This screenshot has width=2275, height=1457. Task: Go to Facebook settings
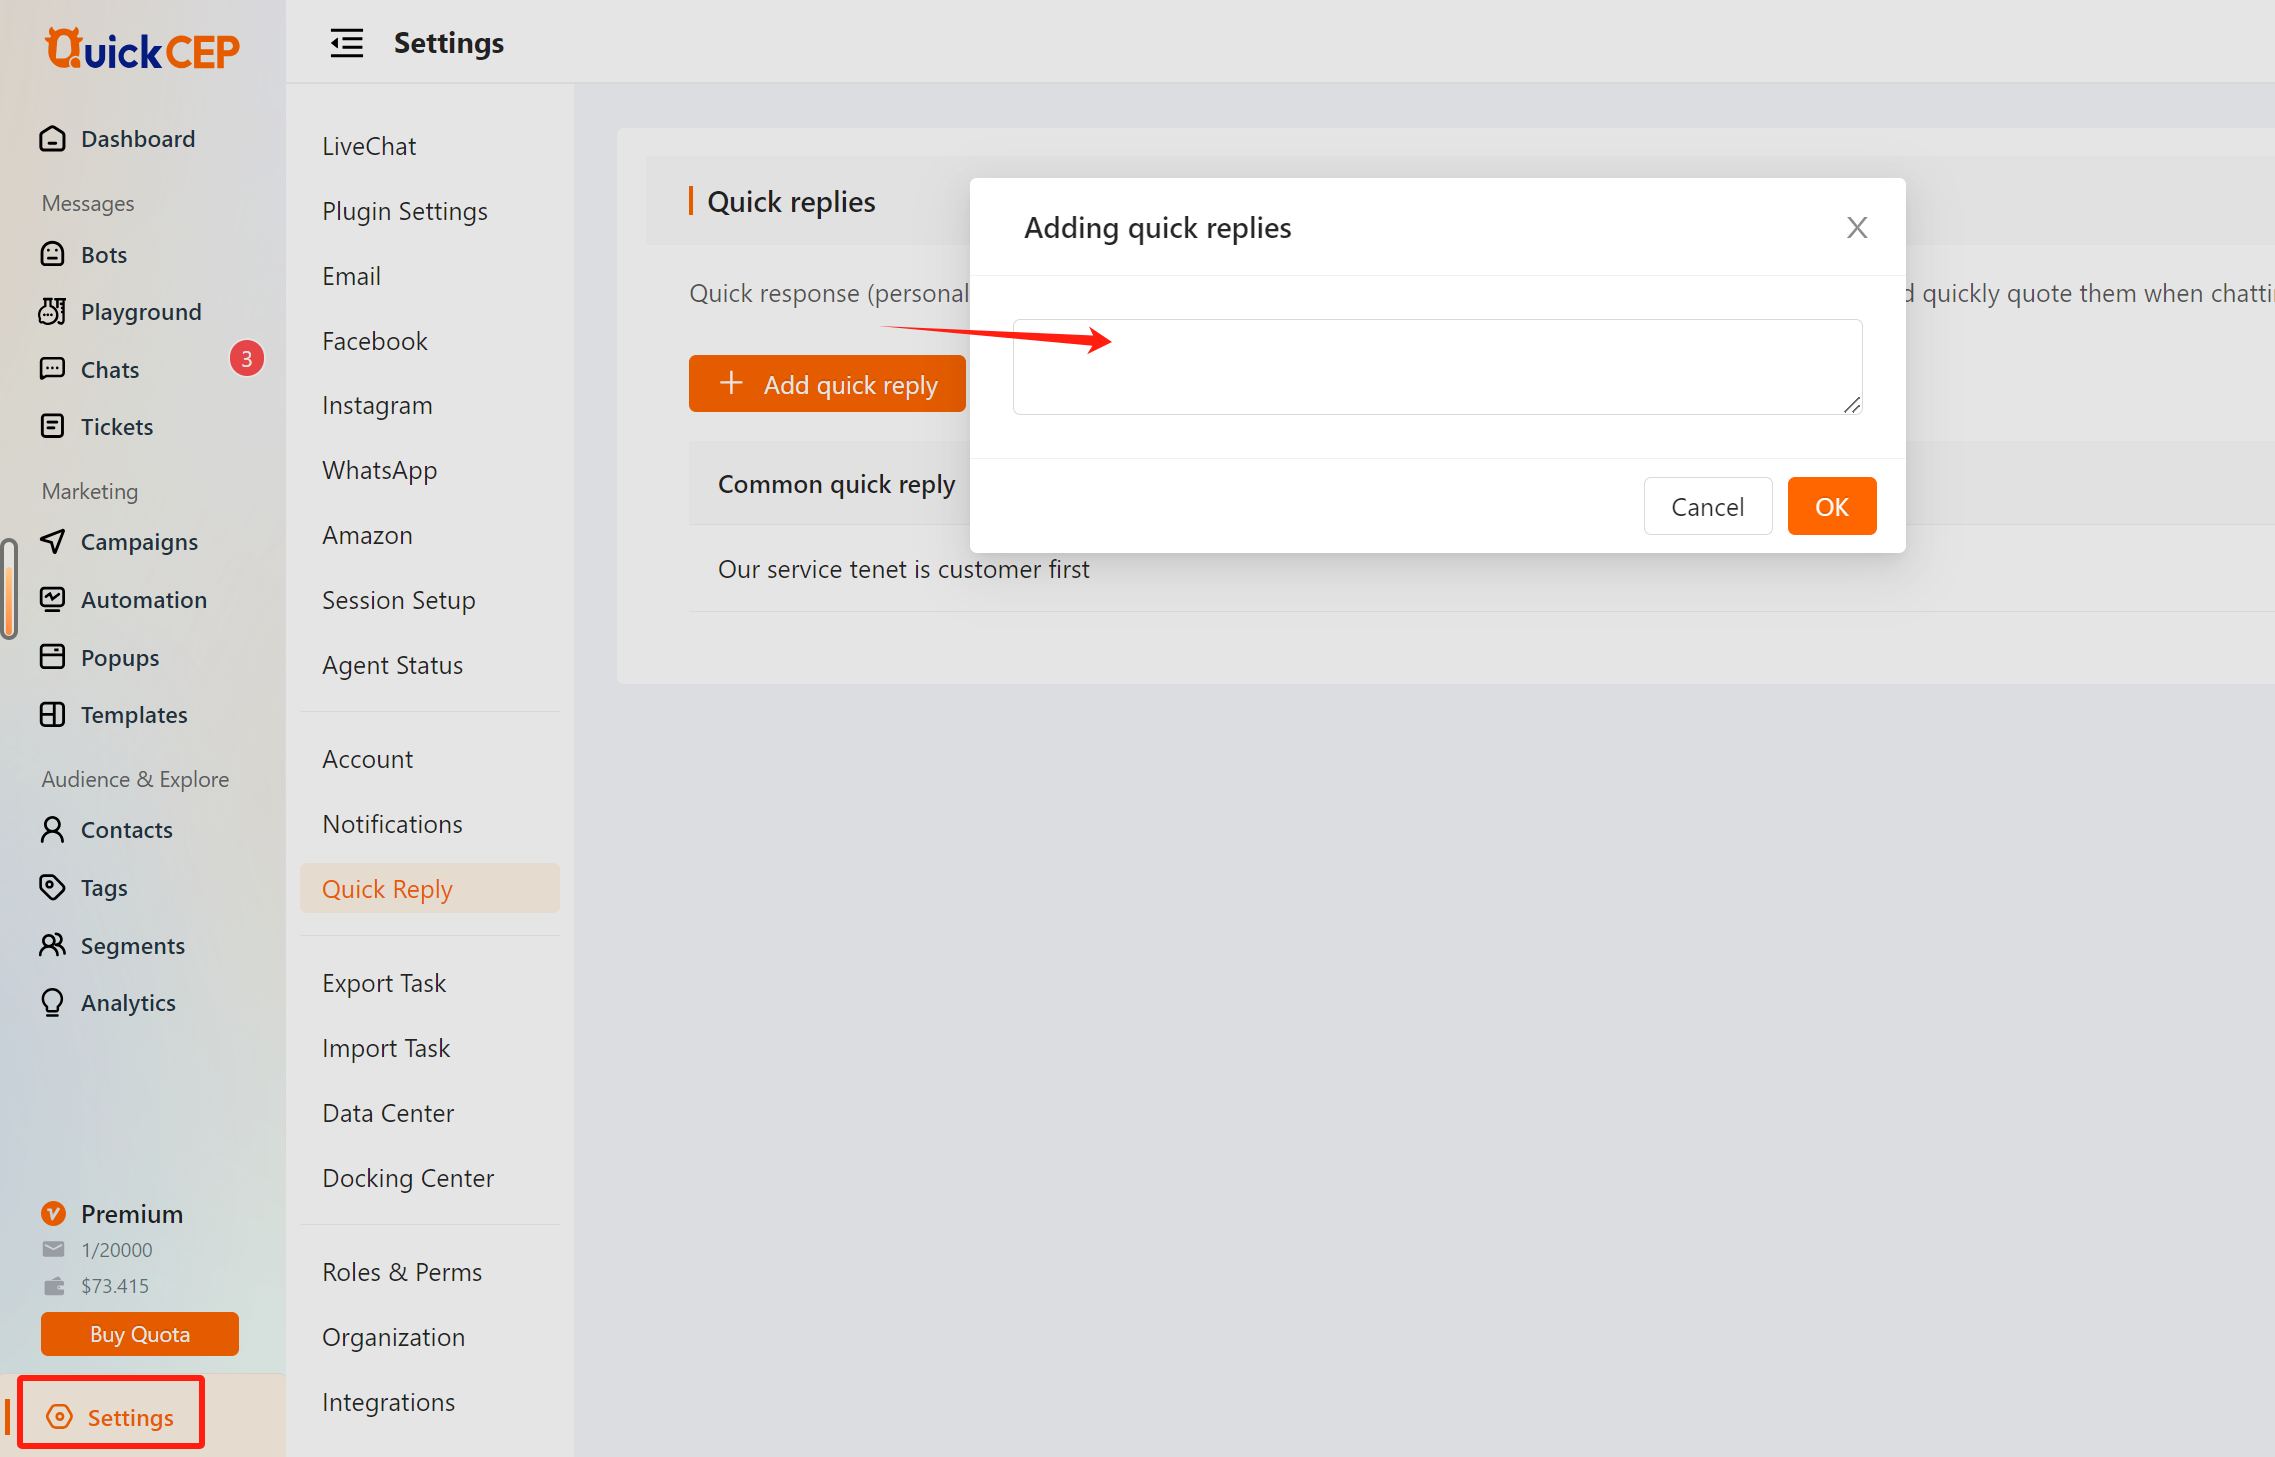[374, 341]
